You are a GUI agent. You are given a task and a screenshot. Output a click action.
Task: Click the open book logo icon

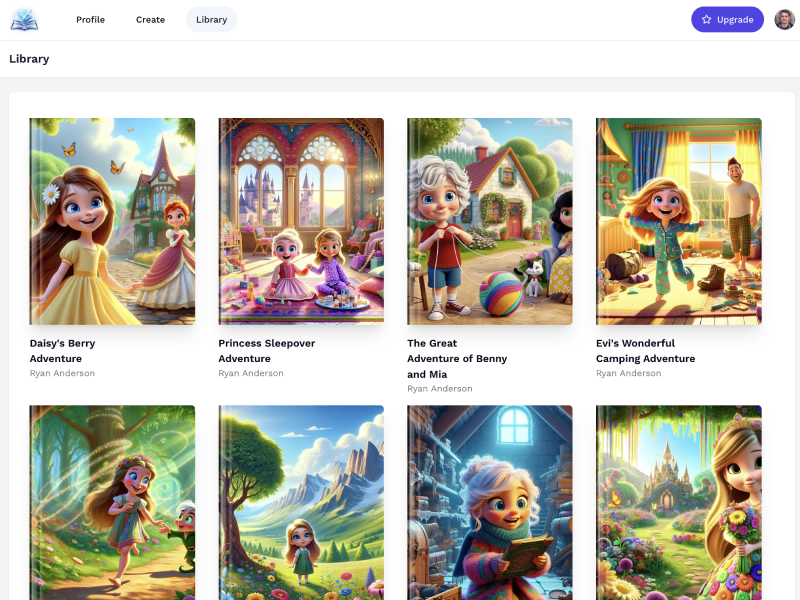click(23, 19)
